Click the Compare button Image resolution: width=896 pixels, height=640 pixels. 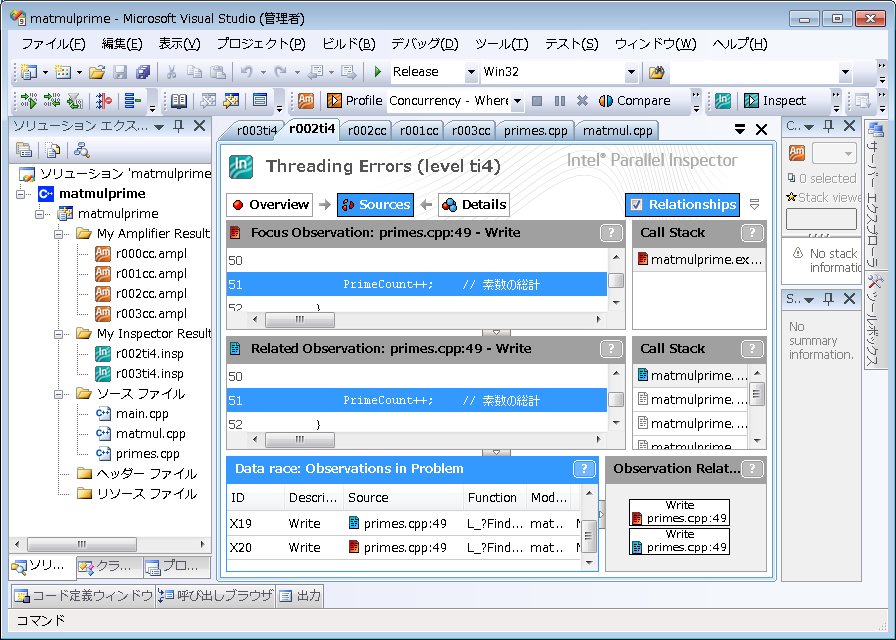[x=634, y=101]
